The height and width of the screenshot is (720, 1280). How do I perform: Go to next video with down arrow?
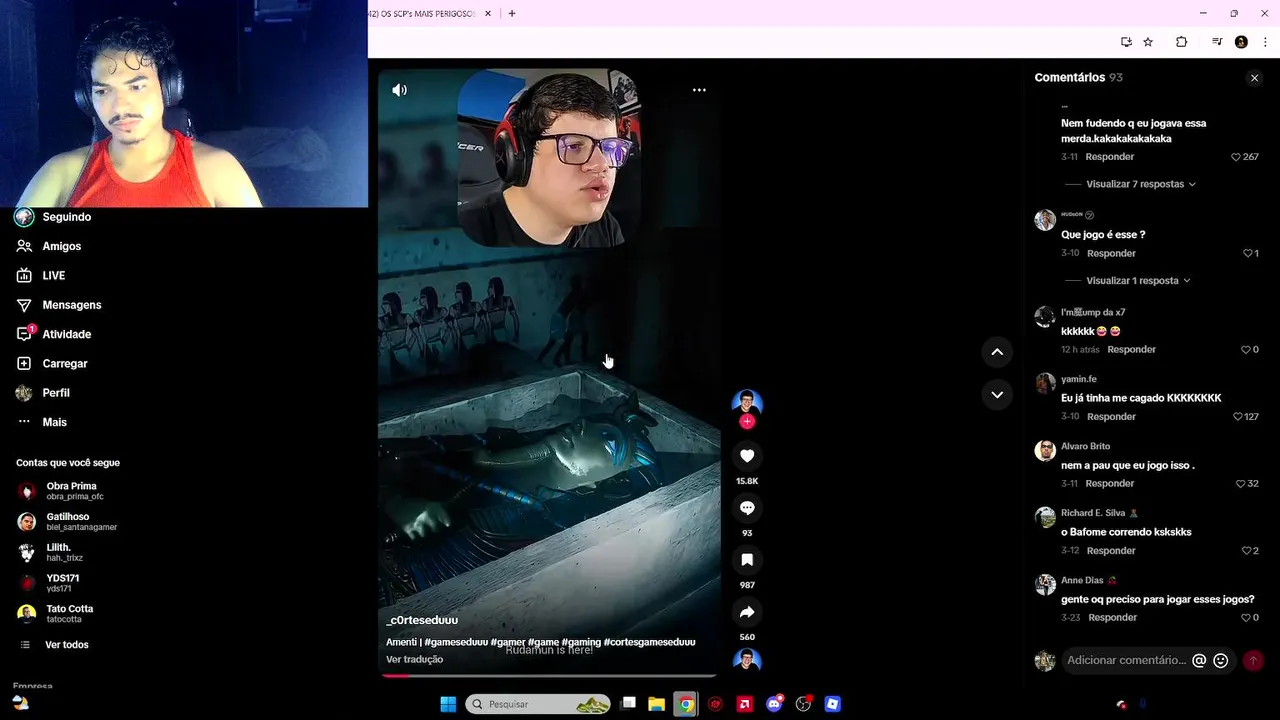[997, 395]
